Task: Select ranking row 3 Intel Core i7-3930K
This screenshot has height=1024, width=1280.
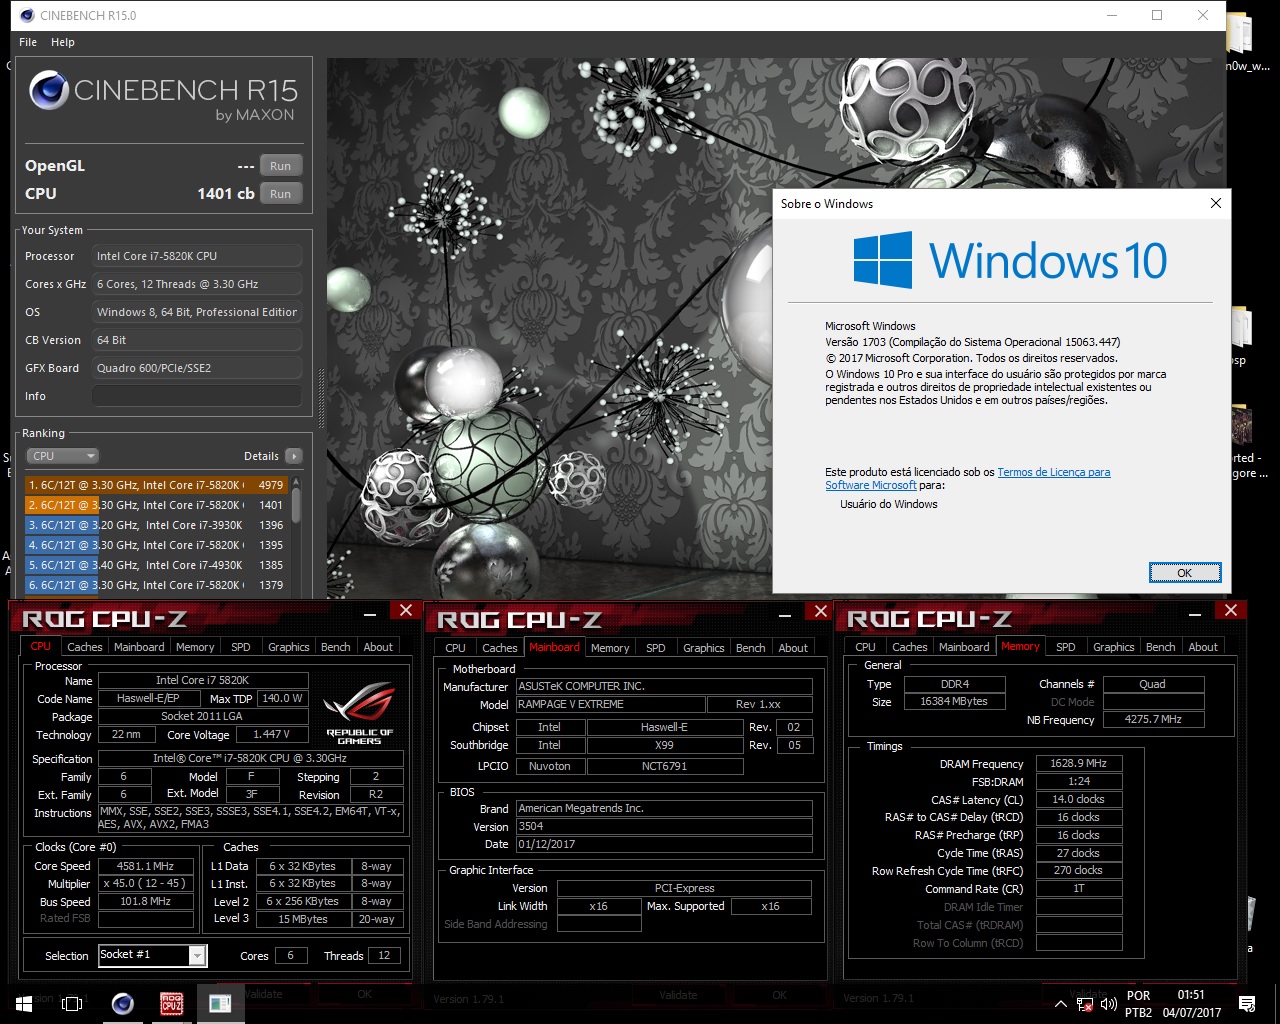Action: point(156,525)
